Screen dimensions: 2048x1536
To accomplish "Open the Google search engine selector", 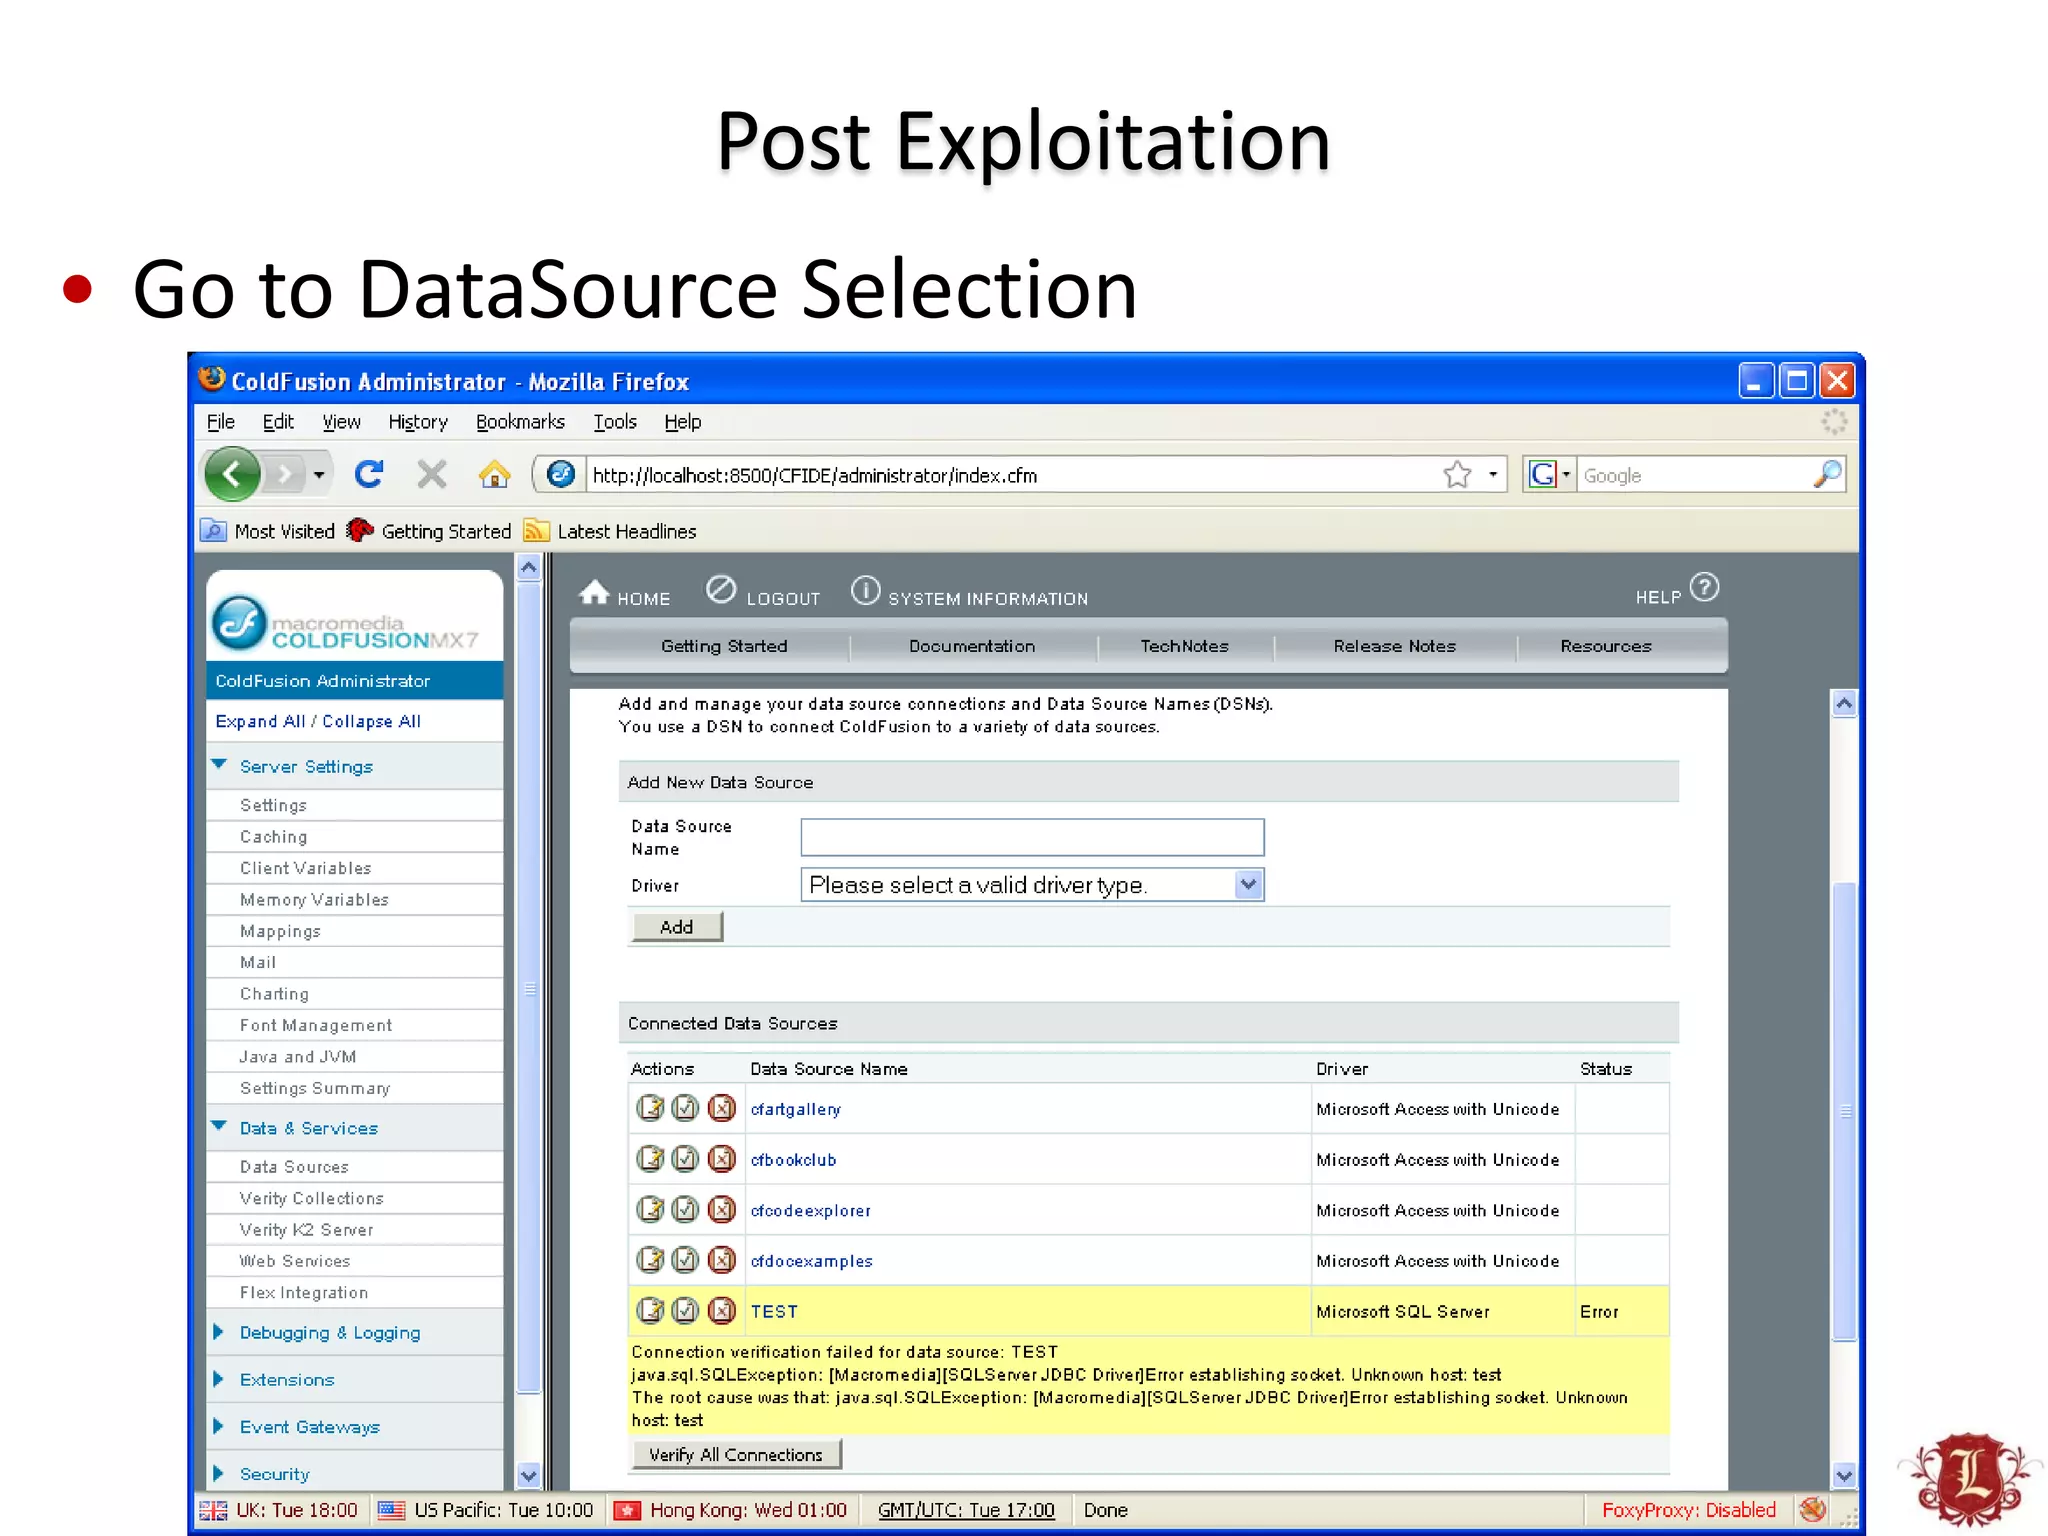I will point(1549,474).
